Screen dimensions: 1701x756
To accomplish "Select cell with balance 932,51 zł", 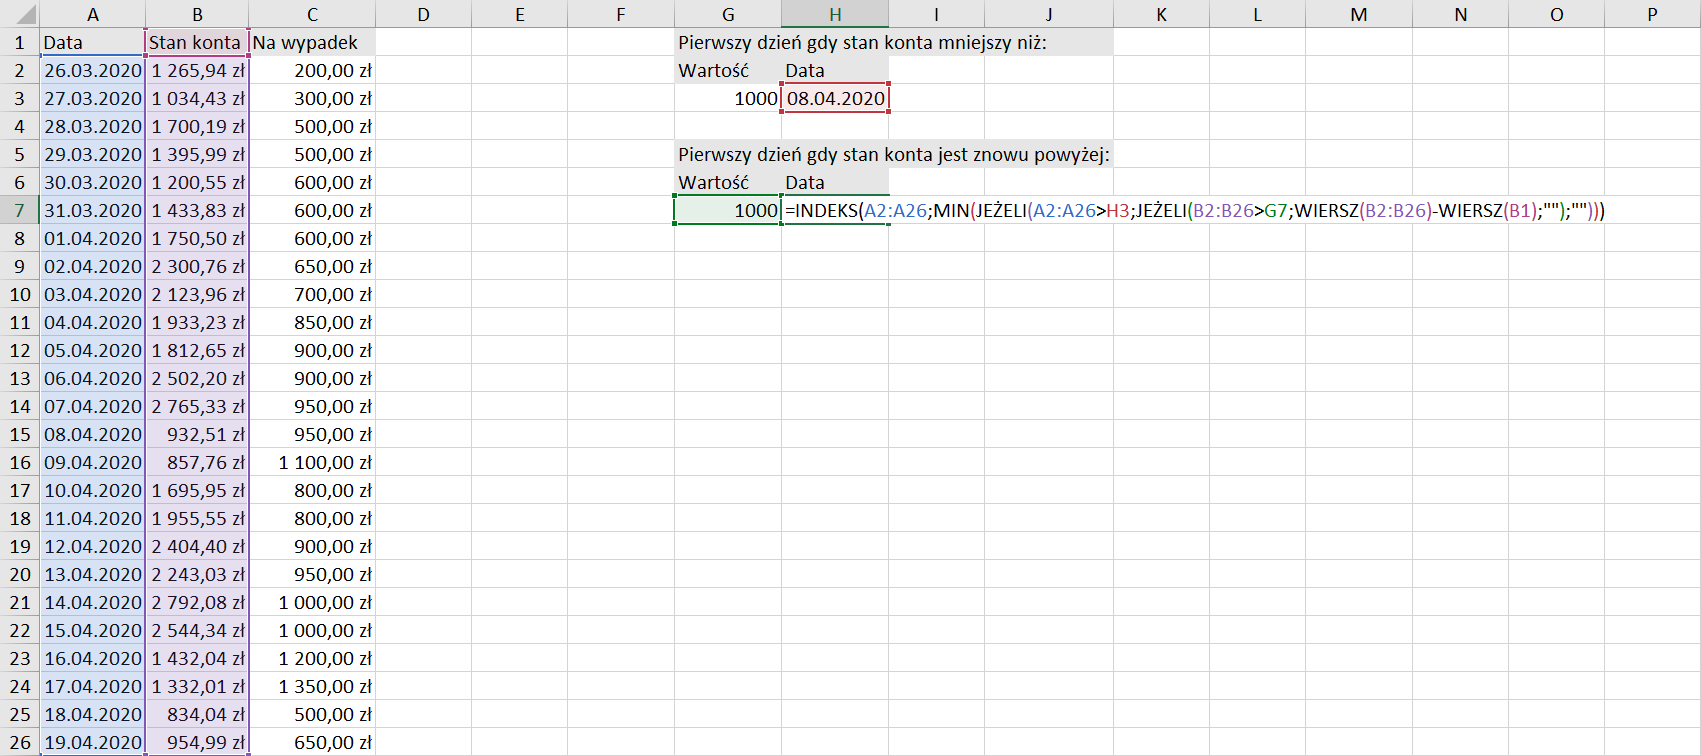I will pos(197,435).
